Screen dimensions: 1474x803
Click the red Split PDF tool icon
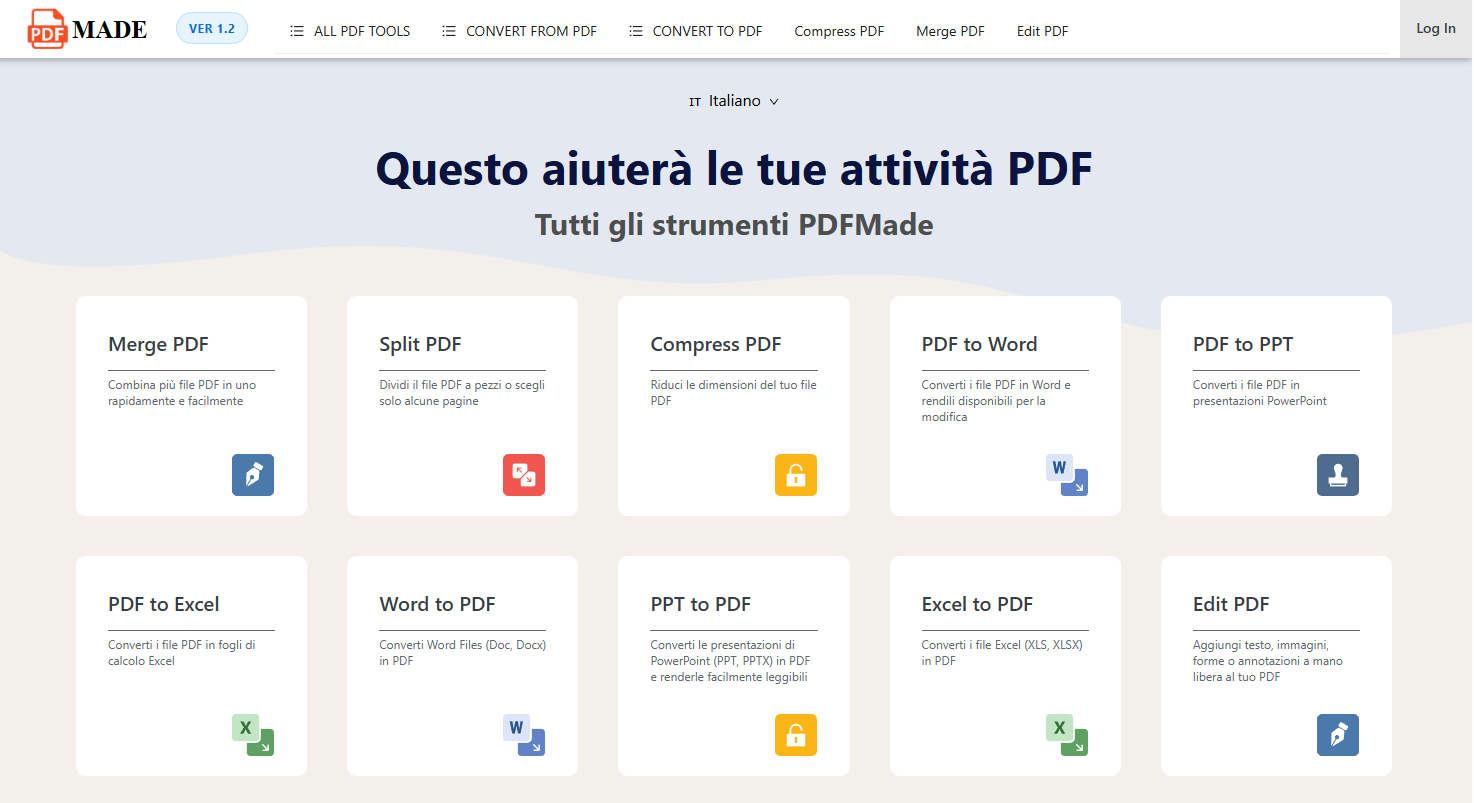(x=524, y=475)
